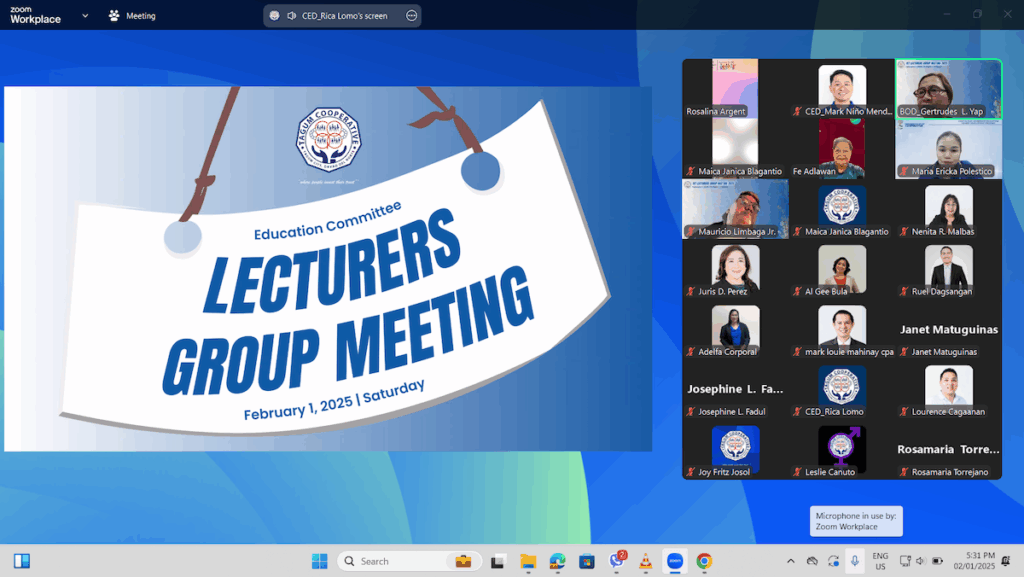This screenshot has width=1024, height=577.
Task: Open more options for CED_Rica Lomo's screen
Action: [411, 16]
